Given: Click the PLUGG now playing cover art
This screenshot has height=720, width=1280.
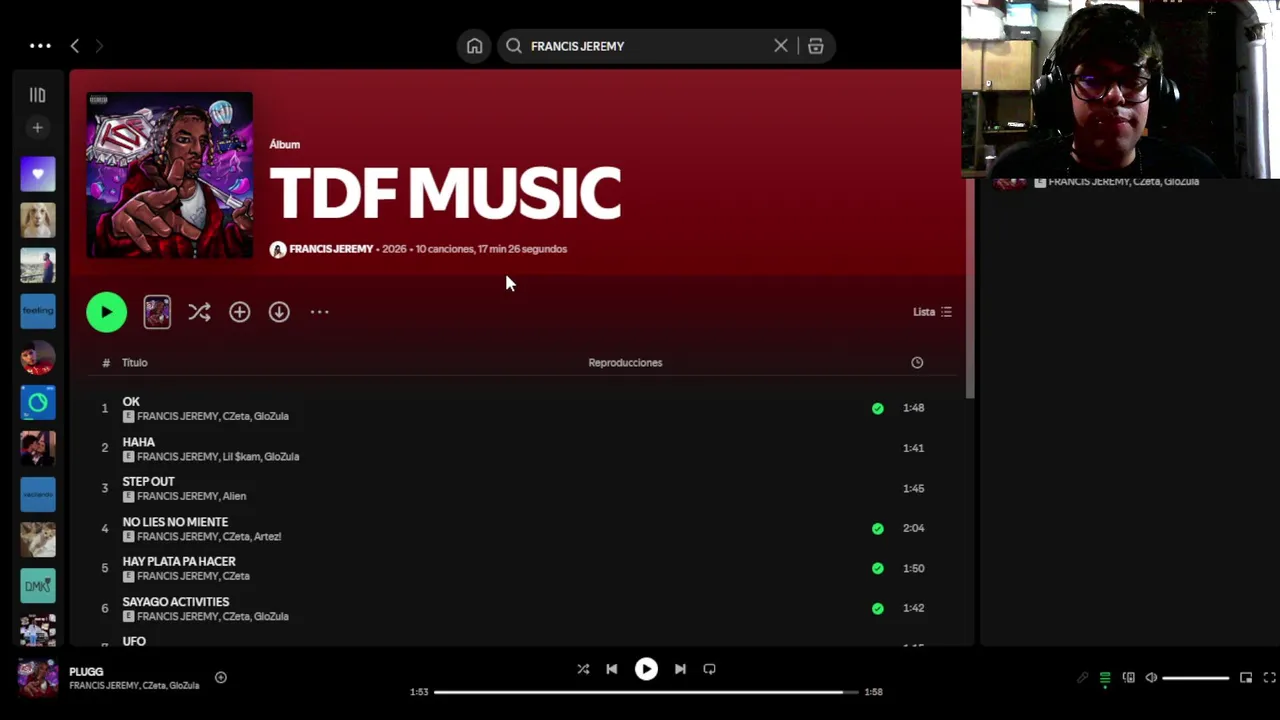Looking at the screenshot, I should pyautogui.click(x=38, y=678).
